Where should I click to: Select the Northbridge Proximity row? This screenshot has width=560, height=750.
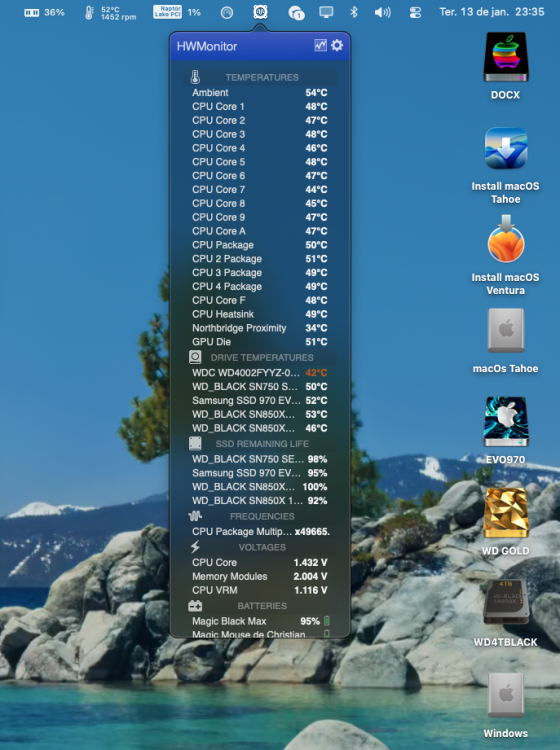click(x=260, y=328)
